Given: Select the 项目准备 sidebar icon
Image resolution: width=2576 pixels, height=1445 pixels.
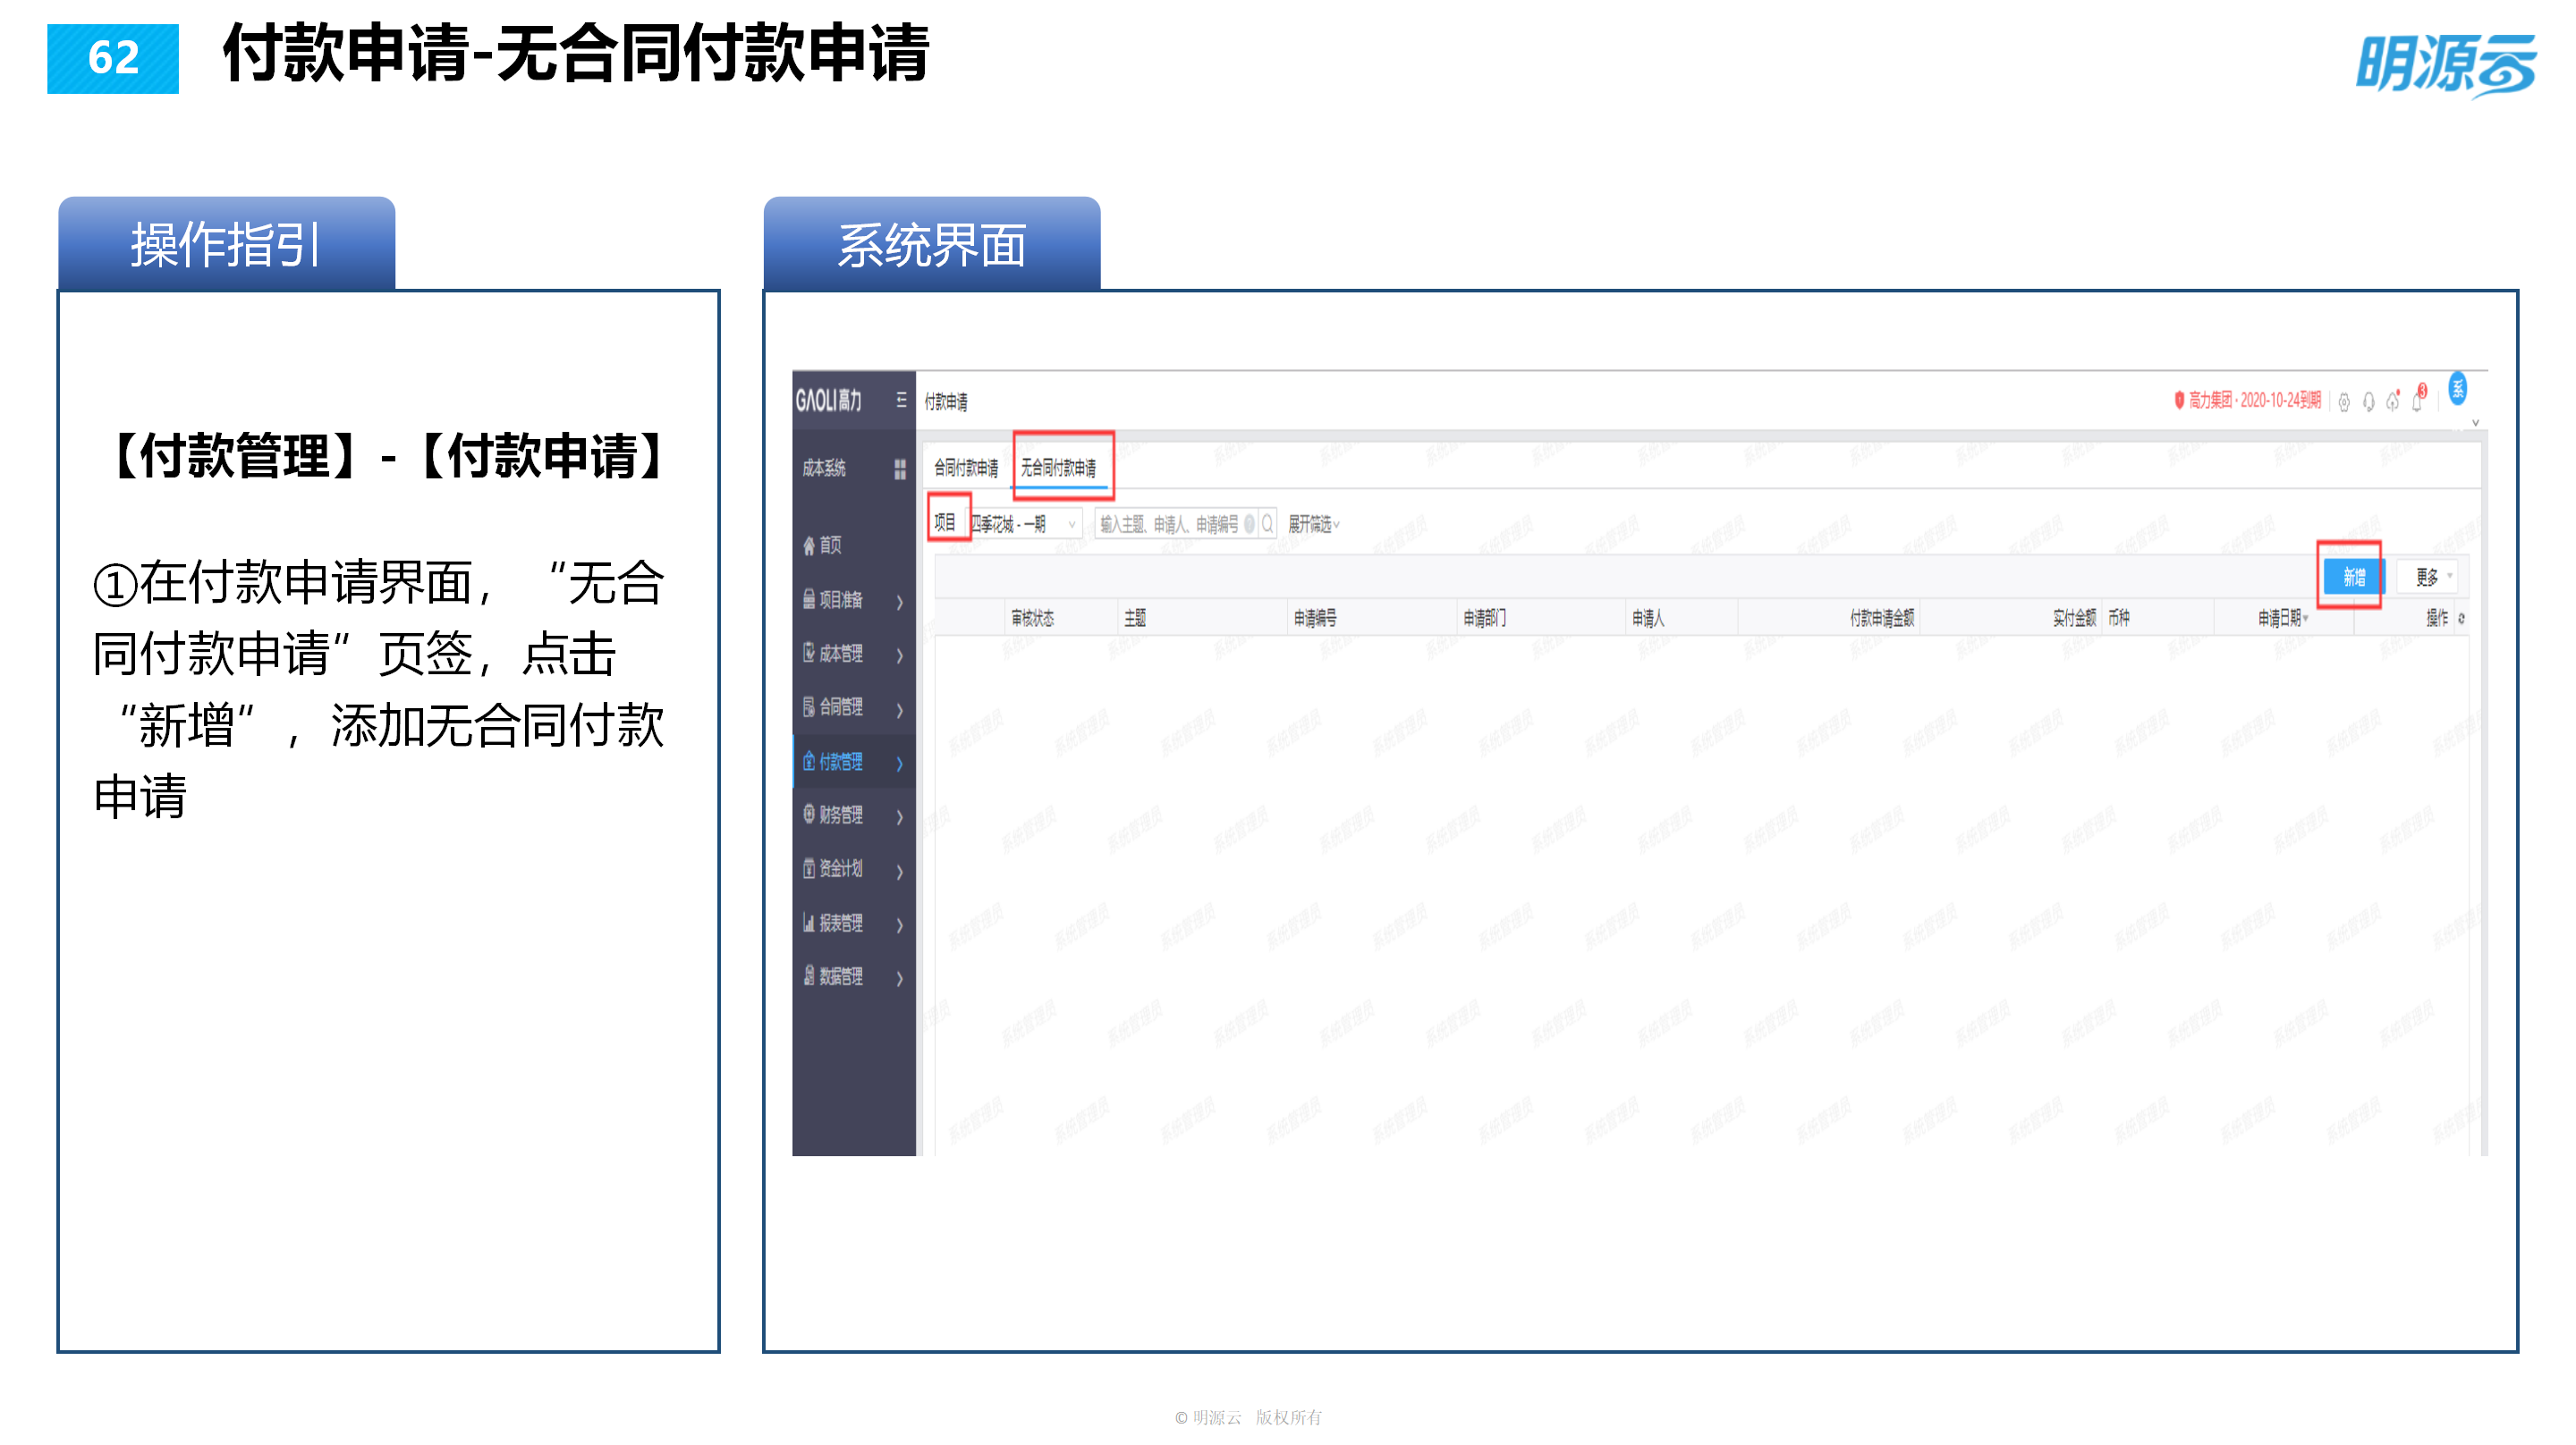Looking at the screenshot, I should click(810, 600).
